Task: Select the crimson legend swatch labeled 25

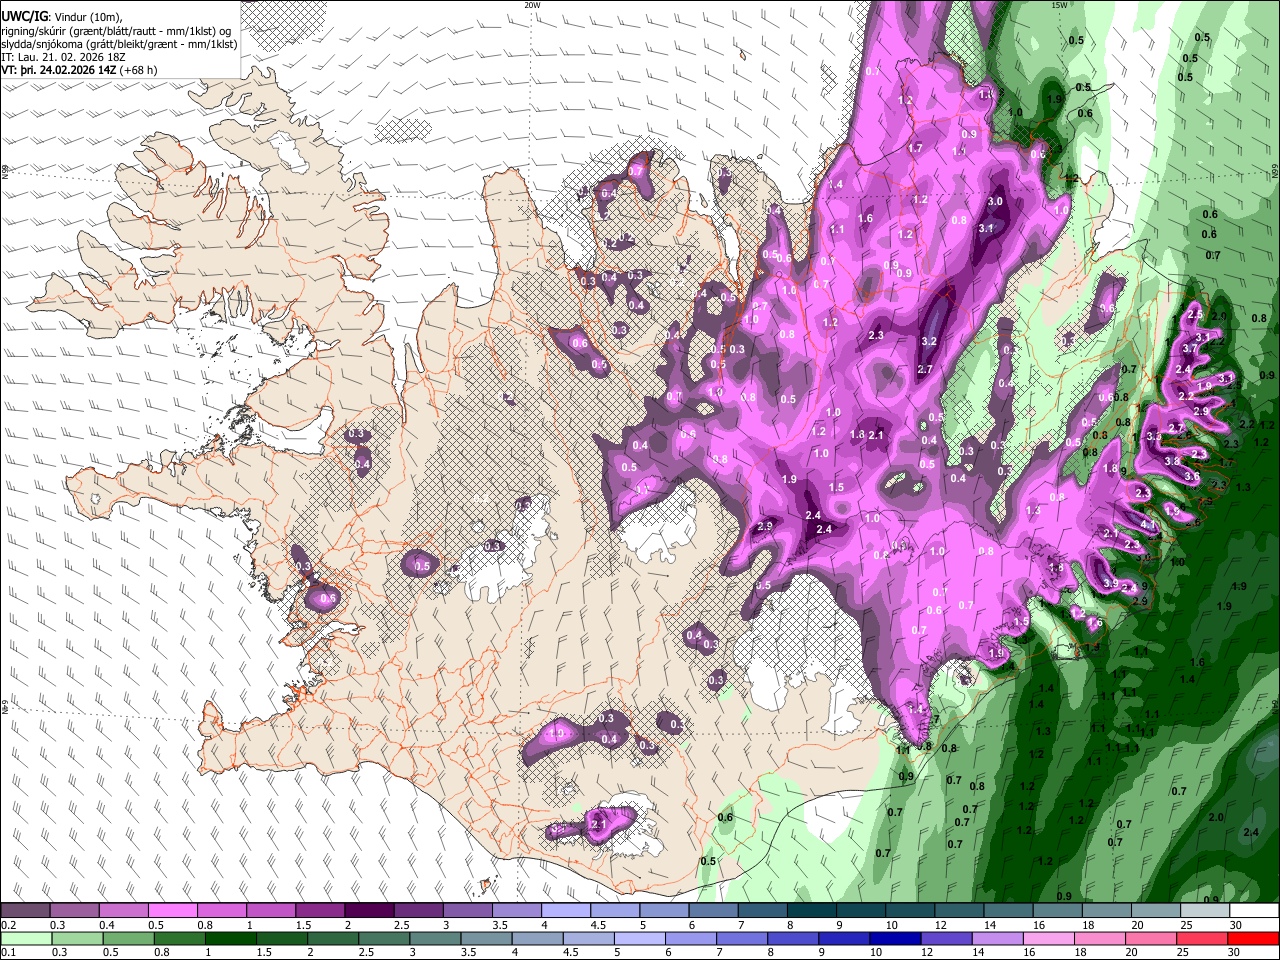Action: 1202,938
